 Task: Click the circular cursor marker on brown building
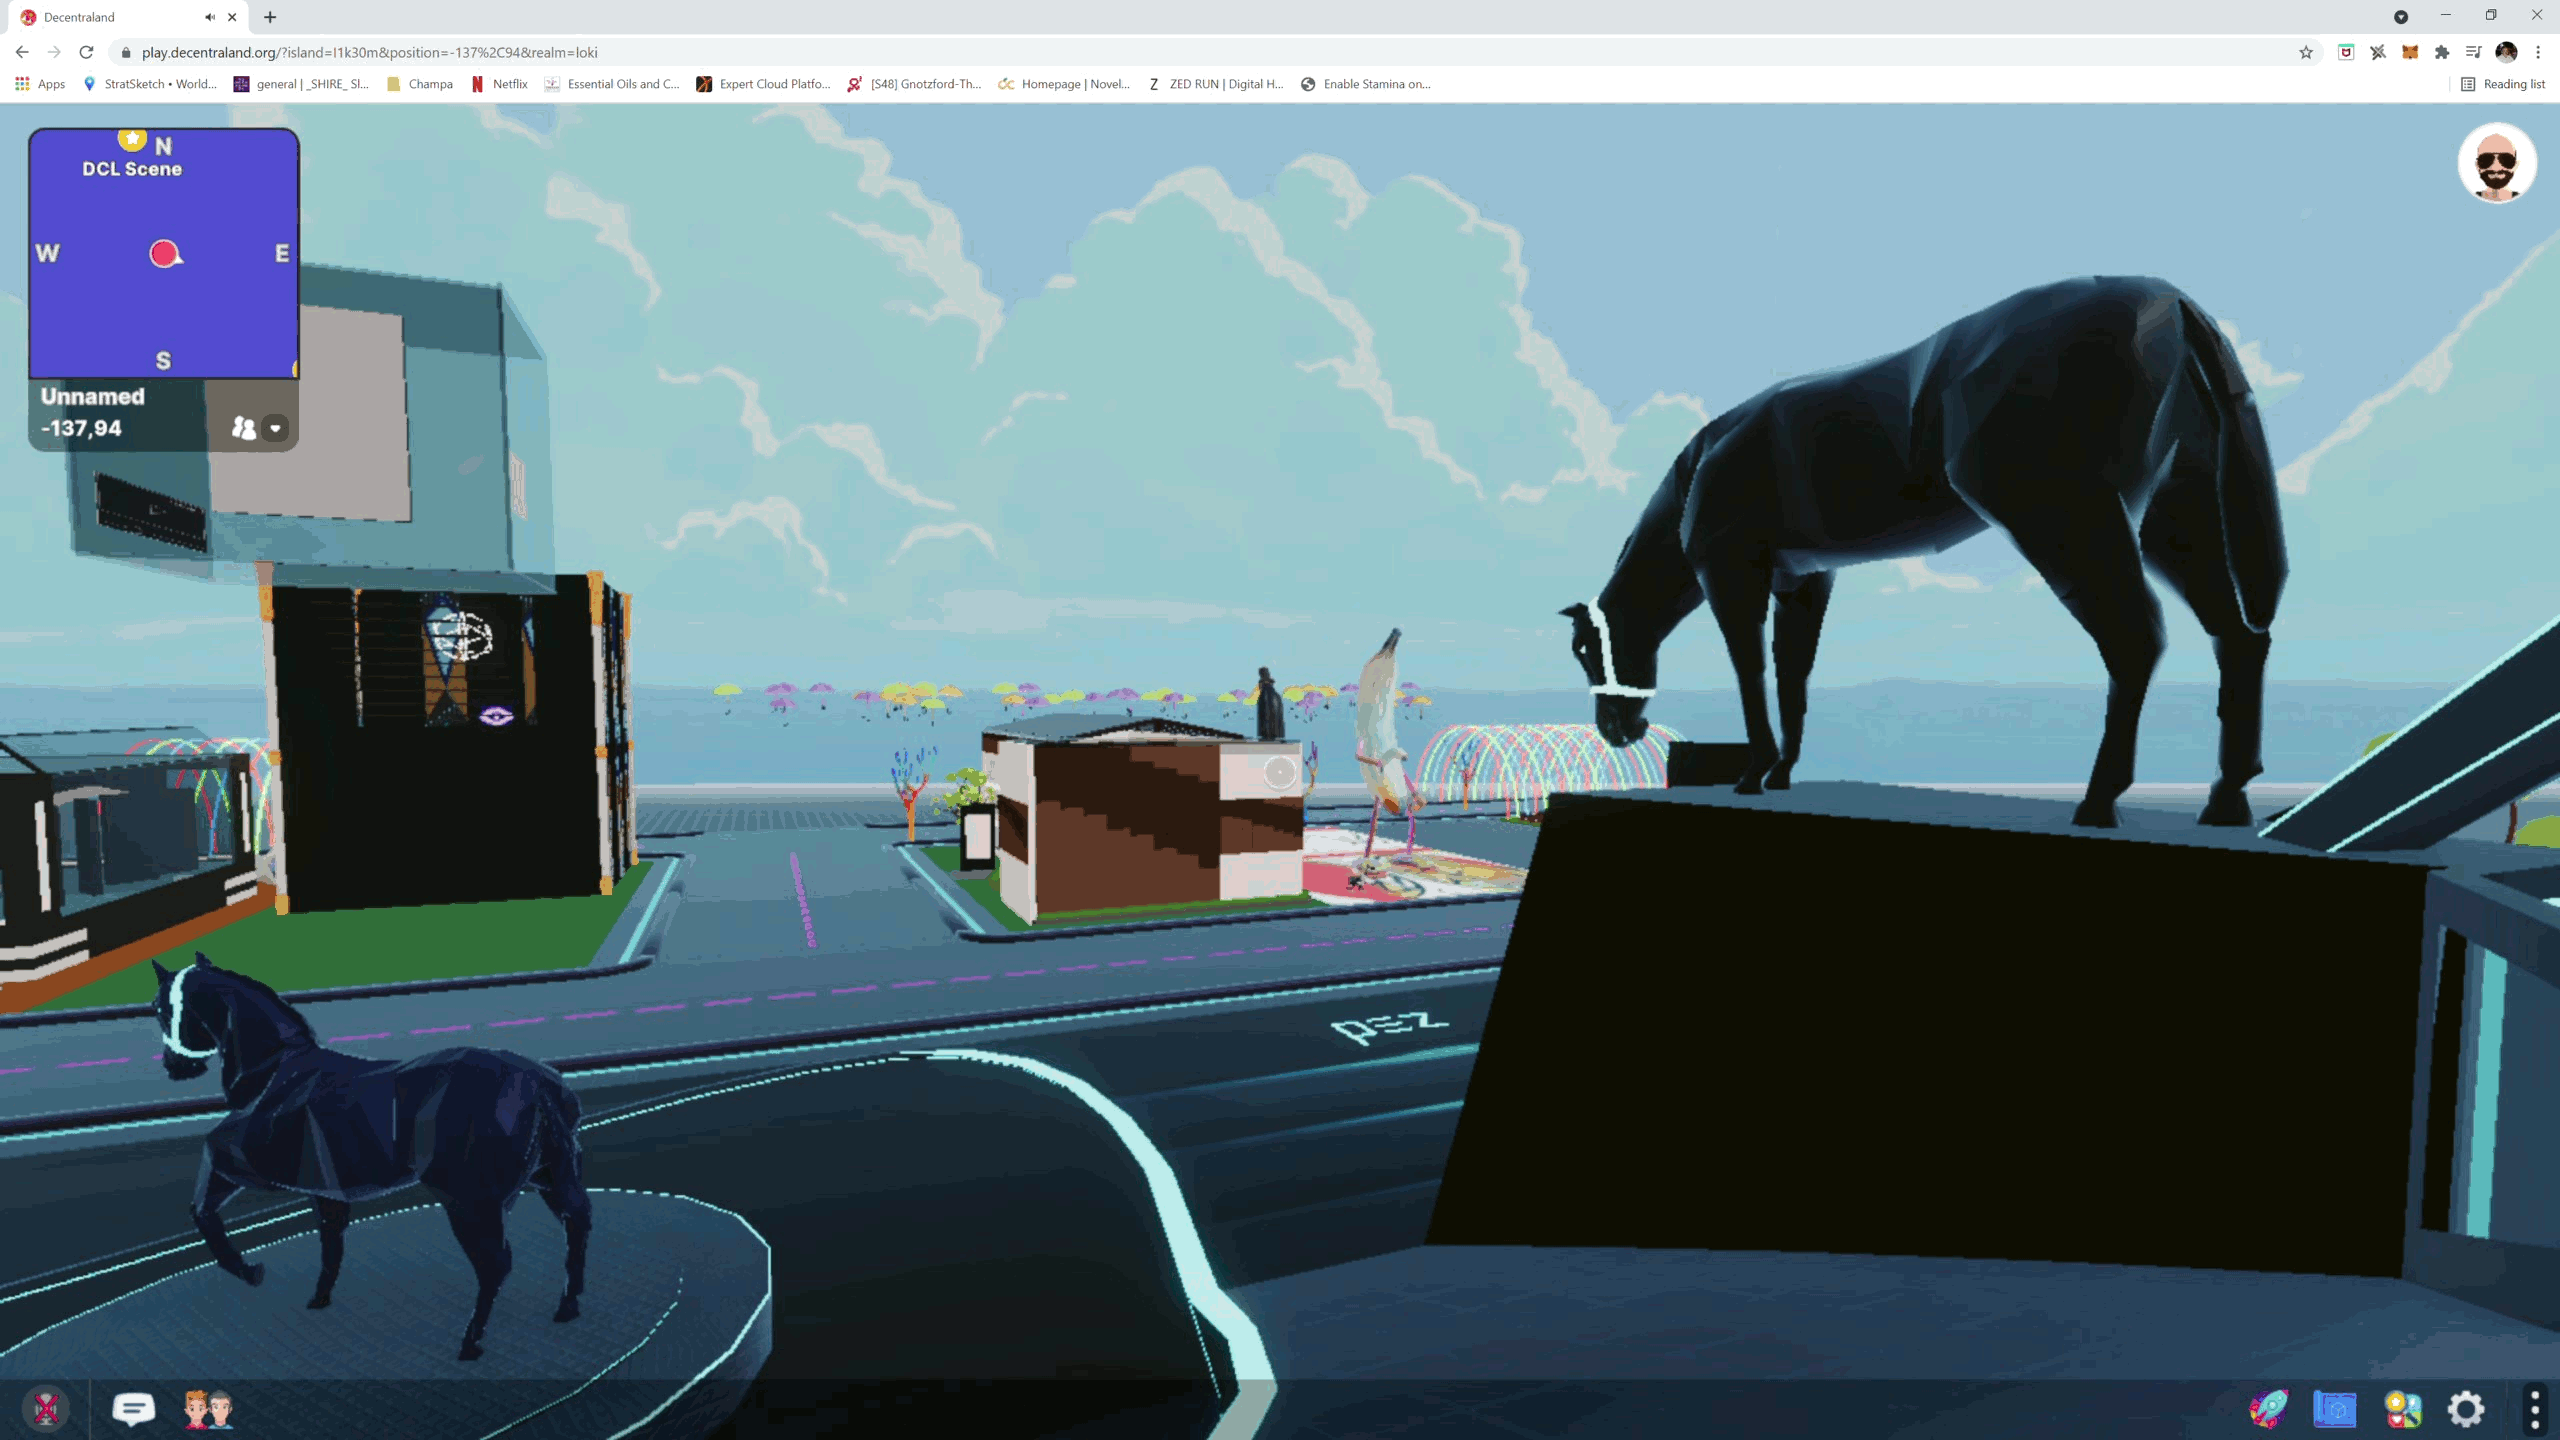tap(1279, 772)
